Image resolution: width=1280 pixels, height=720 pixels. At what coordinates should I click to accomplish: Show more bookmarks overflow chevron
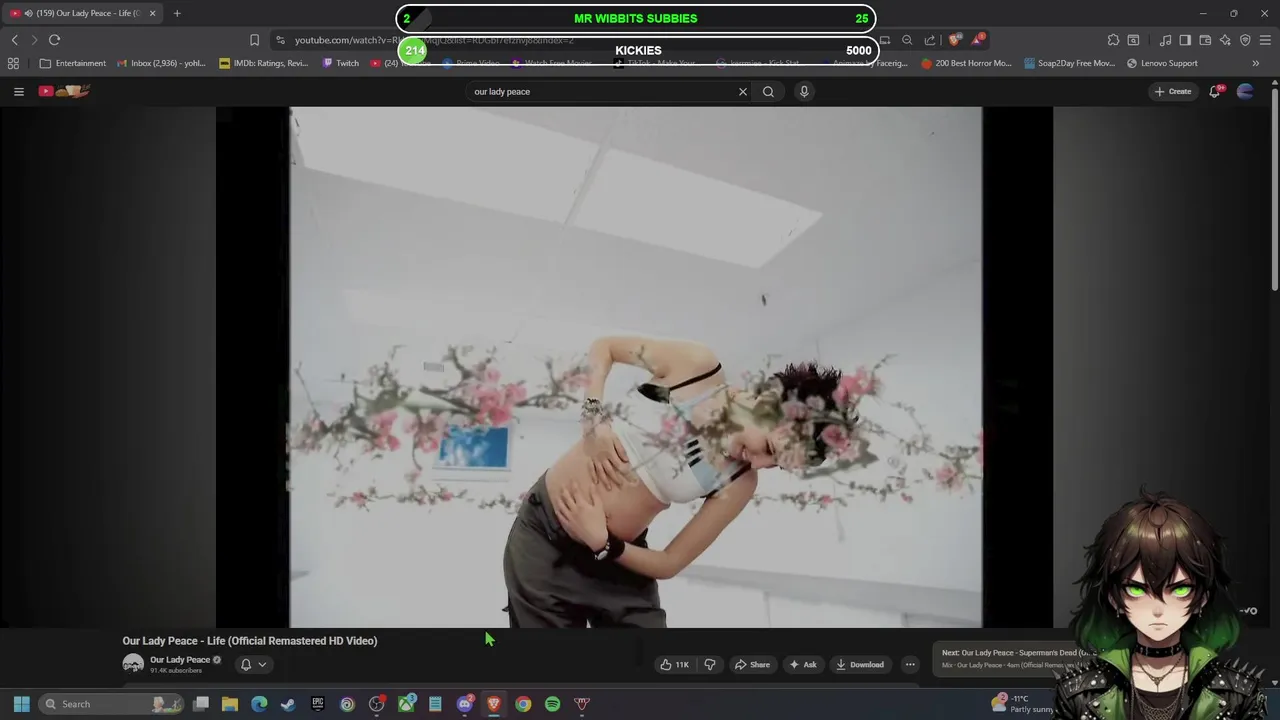(x=1256, y=63)
